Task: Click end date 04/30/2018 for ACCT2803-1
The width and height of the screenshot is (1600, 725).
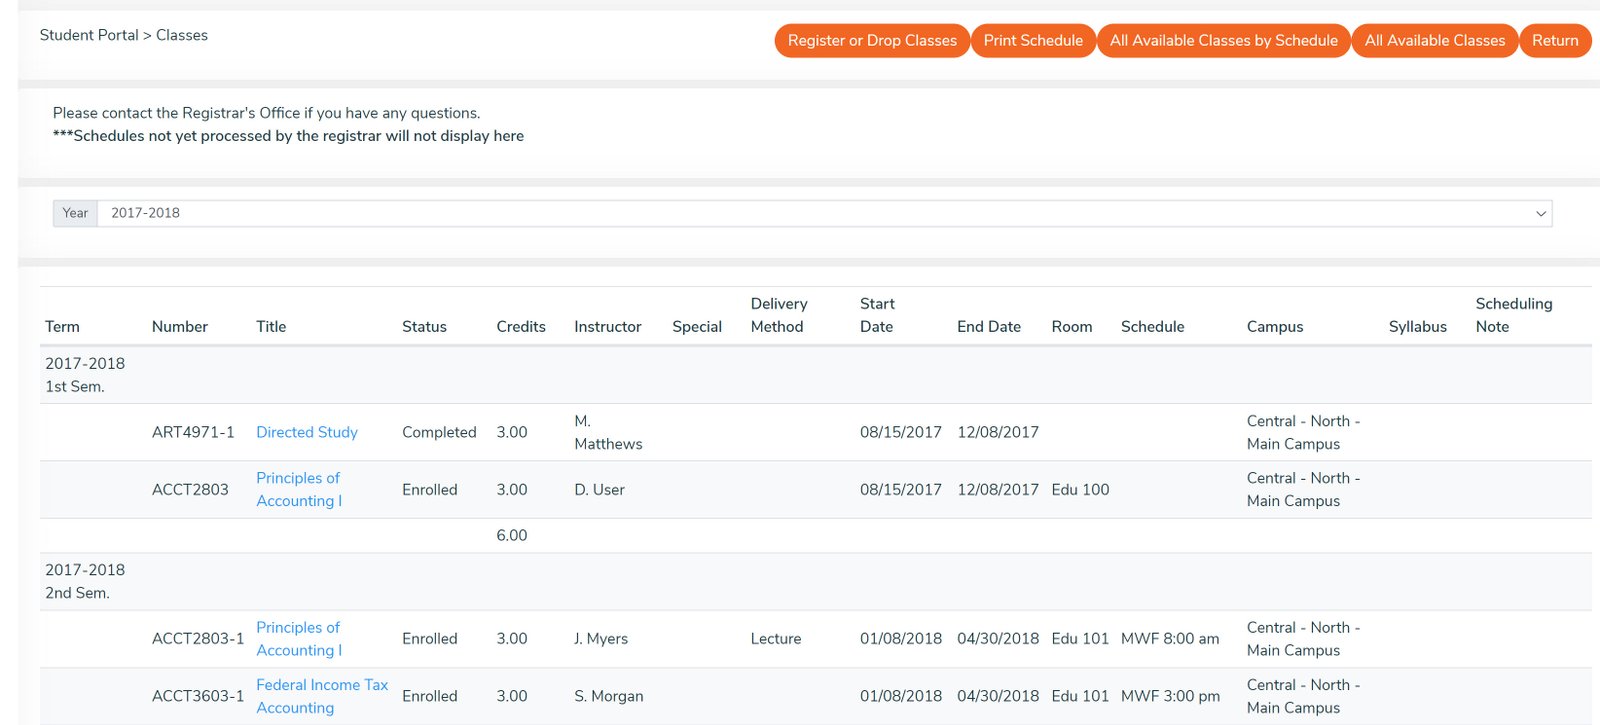Action: point(998,639)
